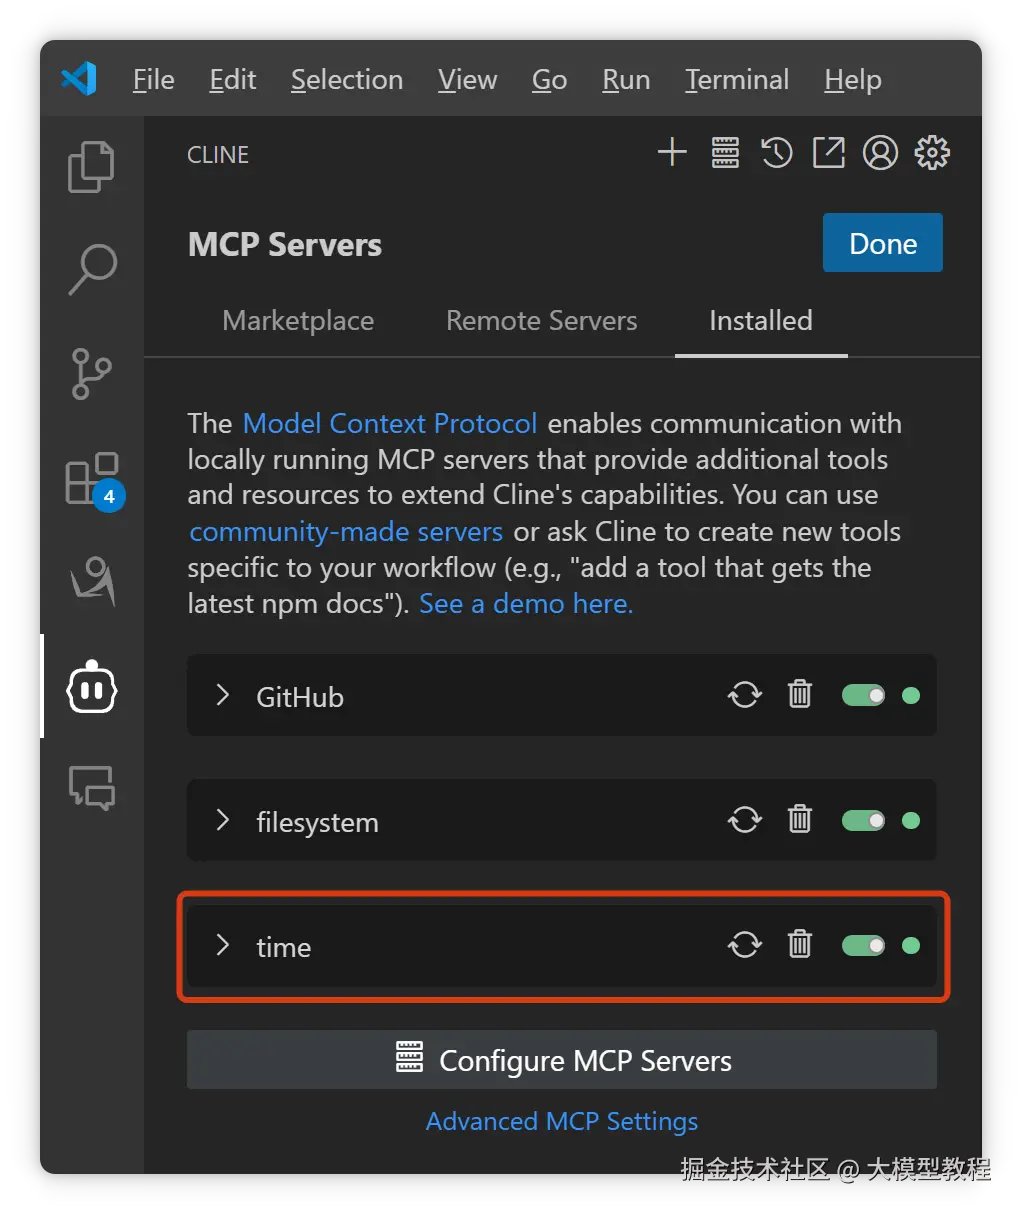Restart the GitHub MCP server
Screen dimensions: 1022x1214
pos(745,695)
